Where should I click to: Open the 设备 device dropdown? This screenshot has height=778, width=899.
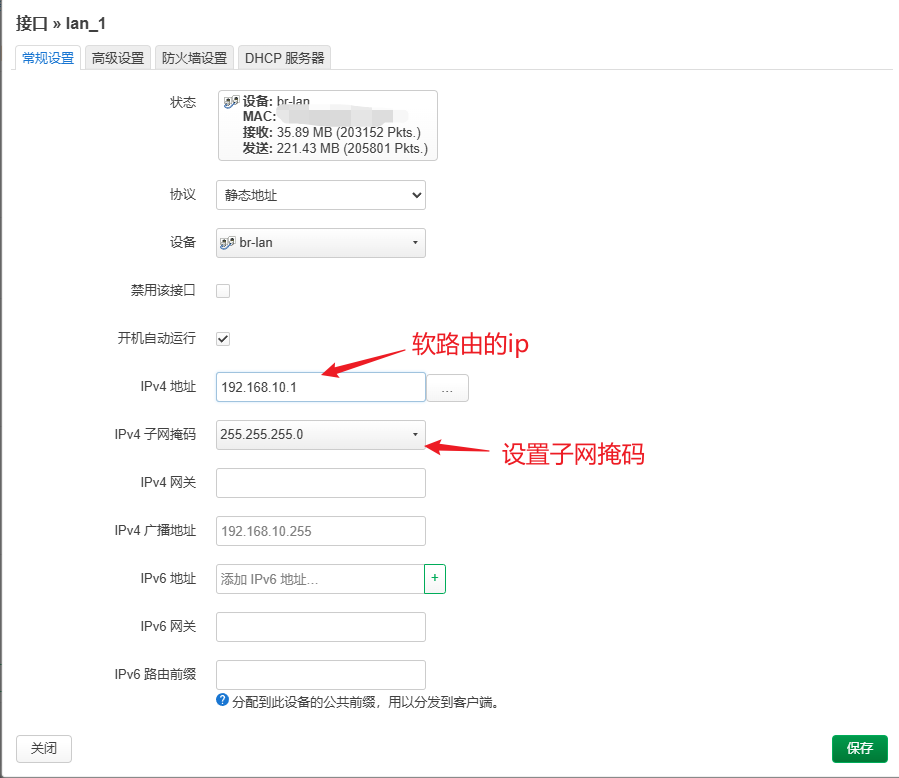(x=320, y=242)
